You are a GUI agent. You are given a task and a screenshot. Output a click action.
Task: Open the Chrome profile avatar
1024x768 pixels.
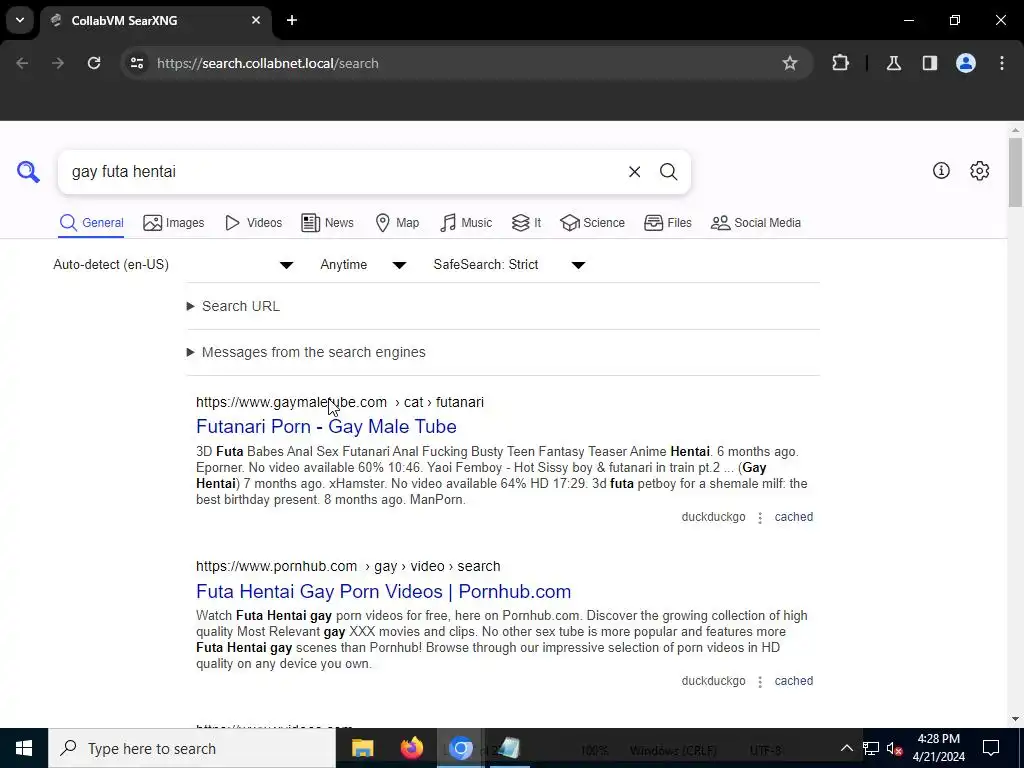(966, 63)
